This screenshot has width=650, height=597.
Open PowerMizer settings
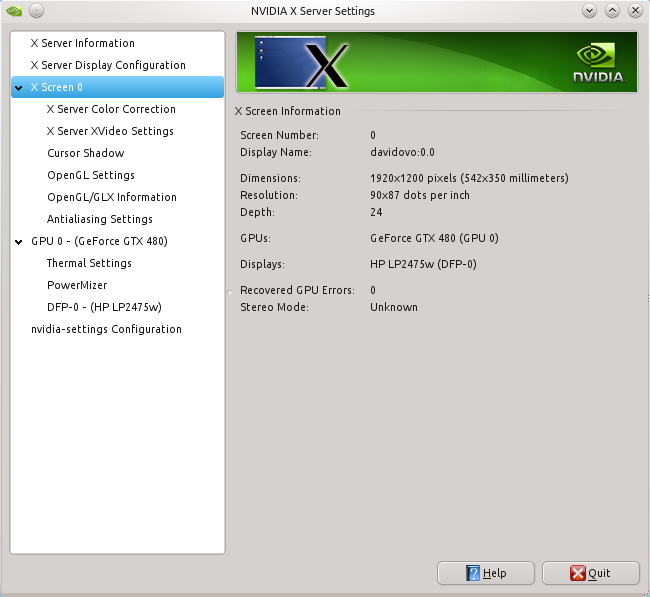(x=77, y=285)
